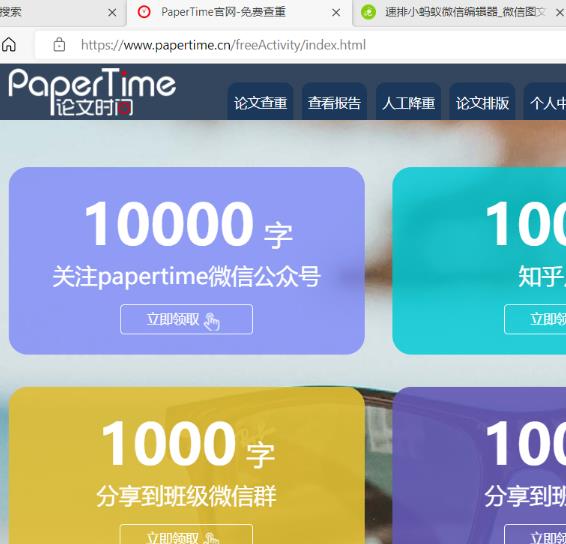566x544 pixels.
Task: Close the 速排小蚂蚁微信编辑器 tab
Action: [560, 13]
